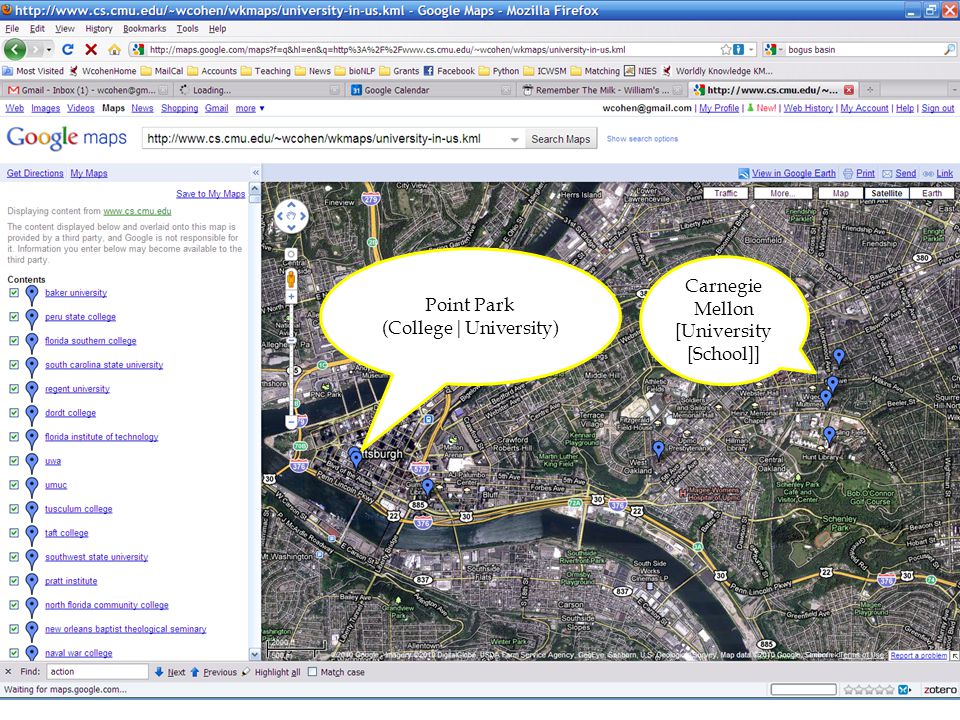The width and height of the screenshot is (960, 720).
Task: Bookmark page with star icon in URL bar
Action: [x=726, y=50]
